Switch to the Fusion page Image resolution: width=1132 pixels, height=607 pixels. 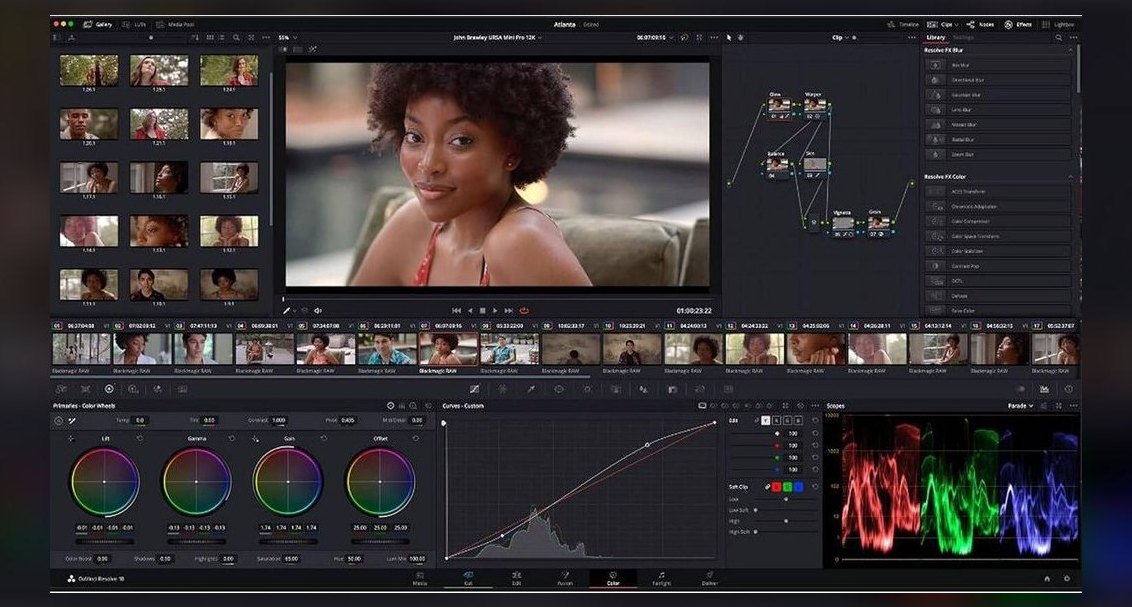pos(565,578)
